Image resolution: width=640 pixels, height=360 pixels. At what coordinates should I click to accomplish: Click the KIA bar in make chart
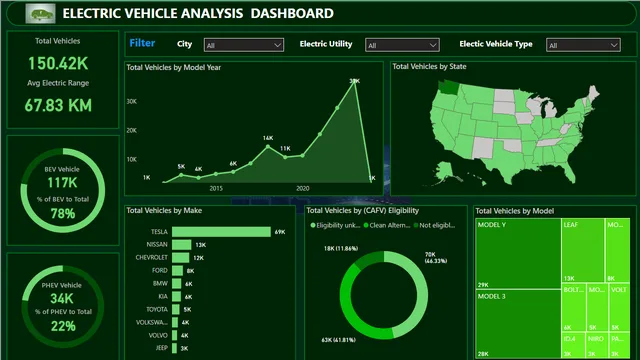click(176, 296)
